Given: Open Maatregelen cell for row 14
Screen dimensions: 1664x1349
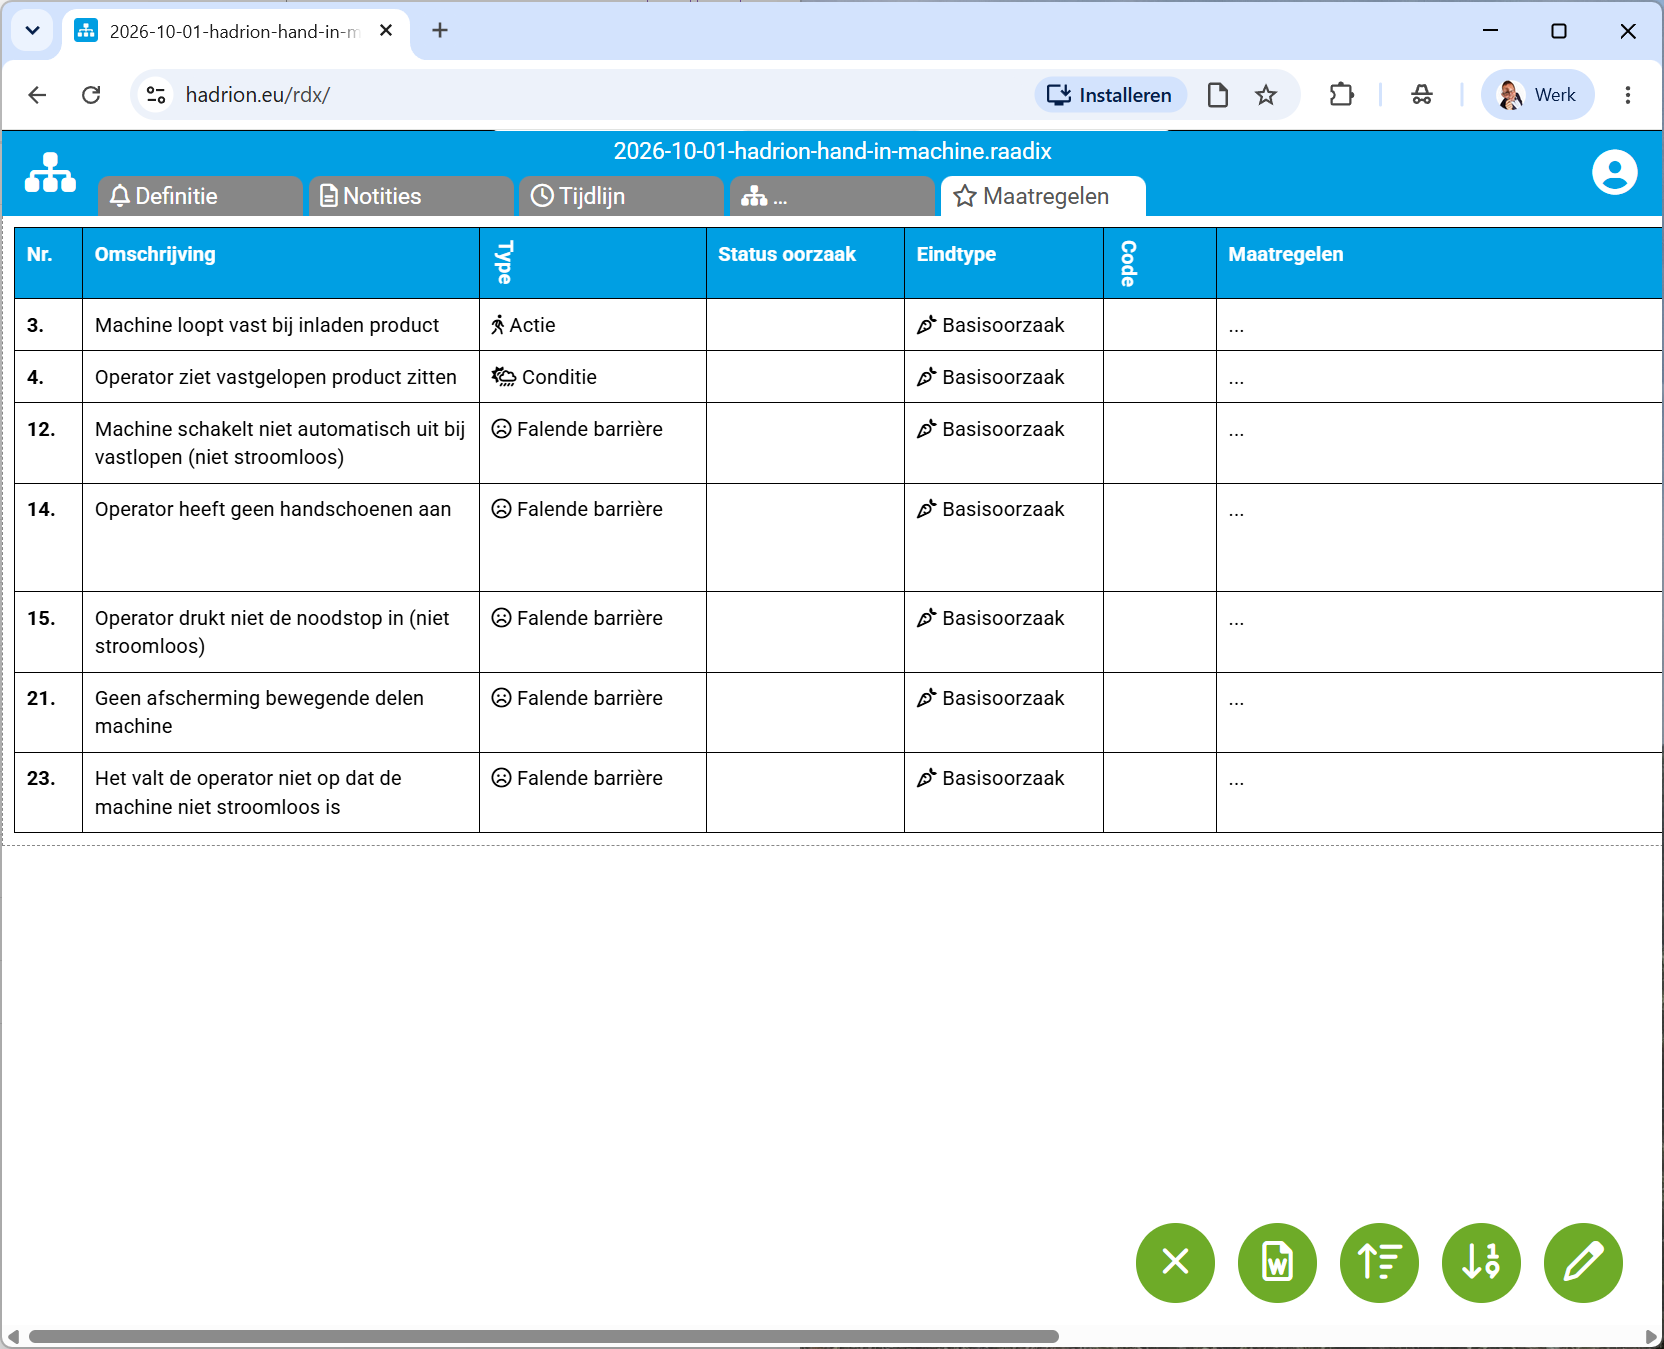Looking at the screenshot, I should pyautogui.click(x=1439, y=538).
